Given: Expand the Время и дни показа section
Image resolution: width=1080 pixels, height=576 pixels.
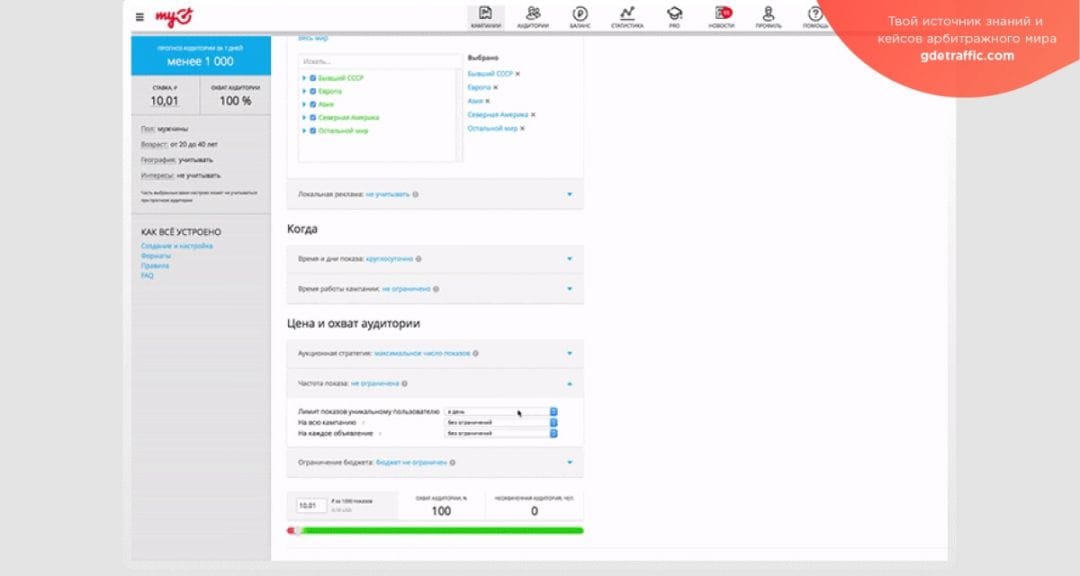Looking at the screenshot, I should point(569,259).
